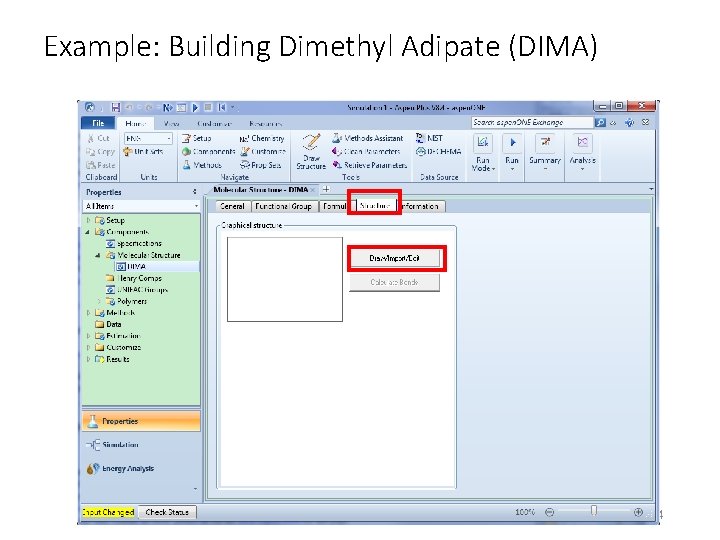The image size is (720, 540).
Task: Click the Next (N>) icon in title bar
Action: pyautogui.click(x=168, y=107)
